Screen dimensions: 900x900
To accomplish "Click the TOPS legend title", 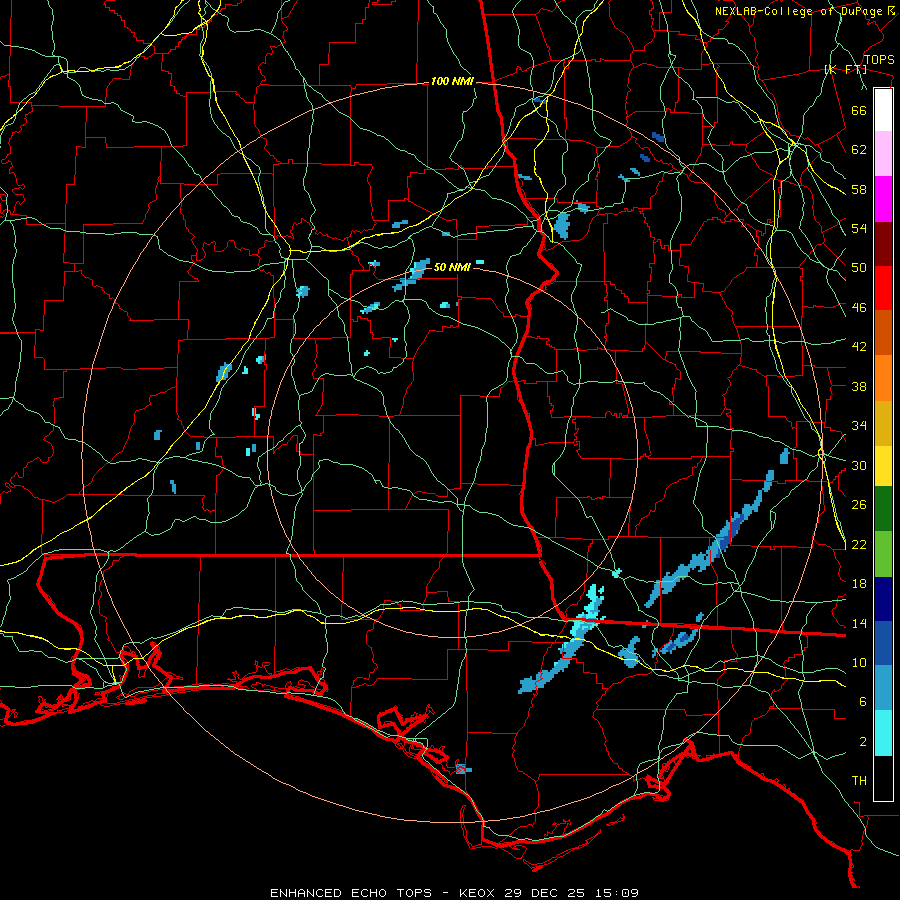I will (879, 60).
